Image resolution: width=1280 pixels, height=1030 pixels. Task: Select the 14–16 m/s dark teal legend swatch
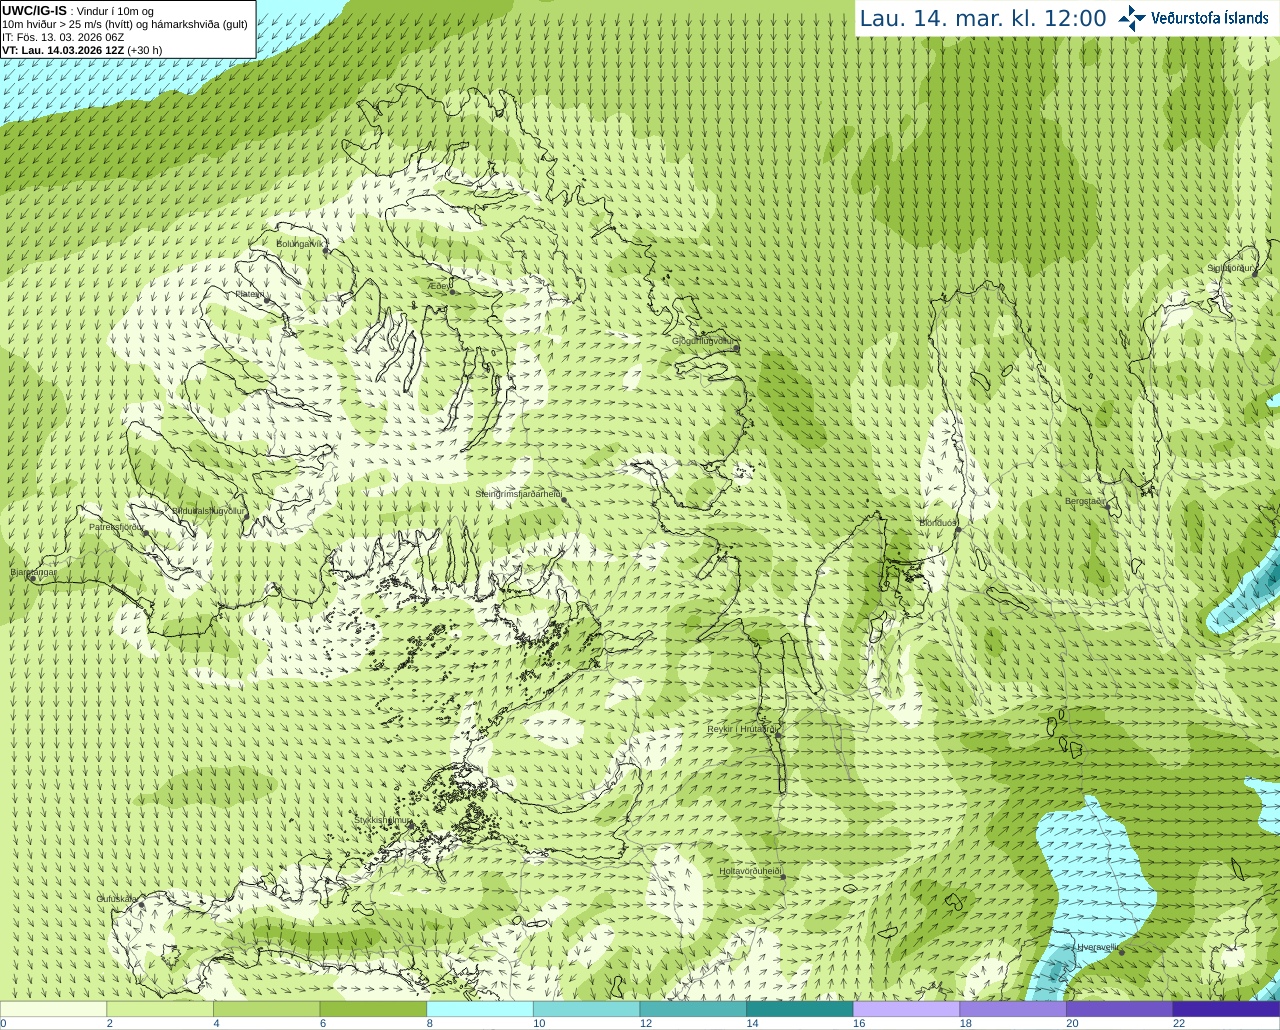pos(800,1009)
